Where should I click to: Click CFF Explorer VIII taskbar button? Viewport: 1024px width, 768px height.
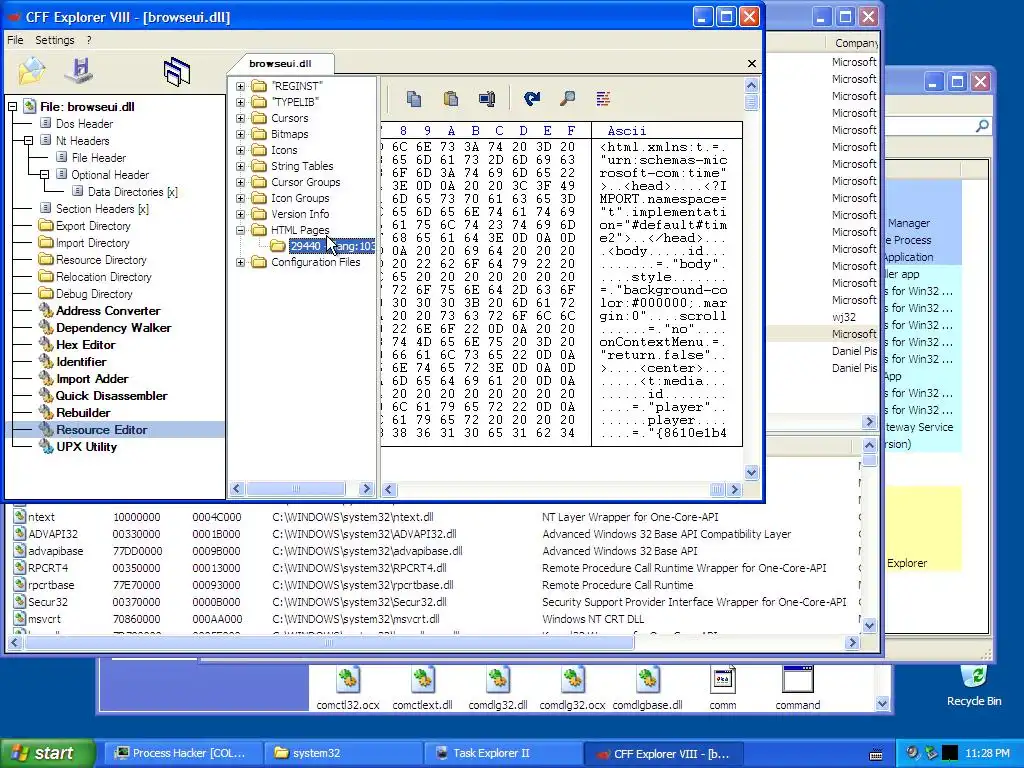click(x=662, y=753)
